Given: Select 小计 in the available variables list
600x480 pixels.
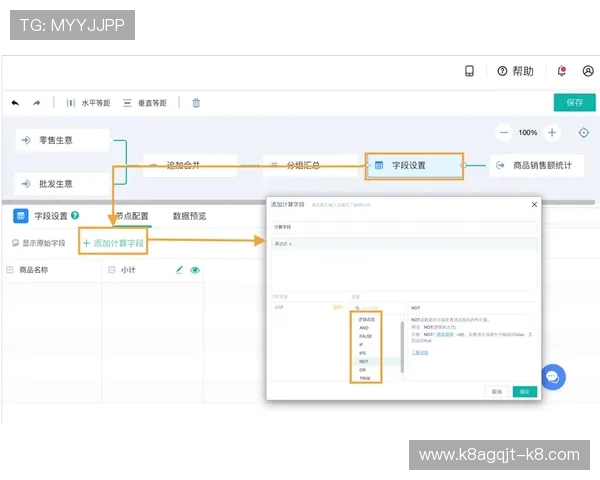Looking at the screenshot, I should [279, 307].
